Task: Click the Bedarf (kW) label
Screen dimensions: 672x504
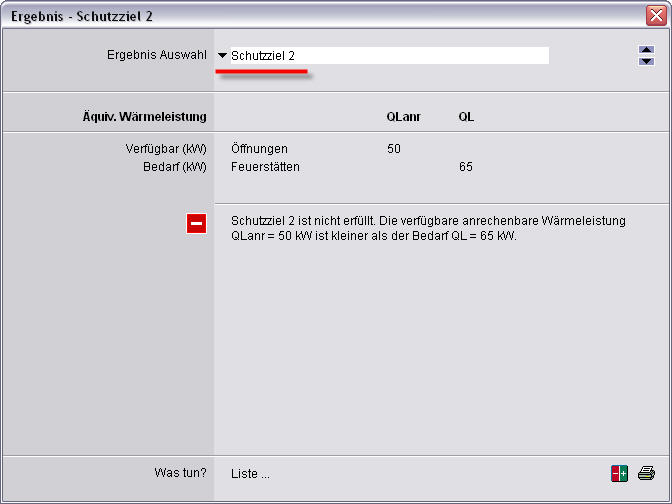Action: click(x=175, y=166)
